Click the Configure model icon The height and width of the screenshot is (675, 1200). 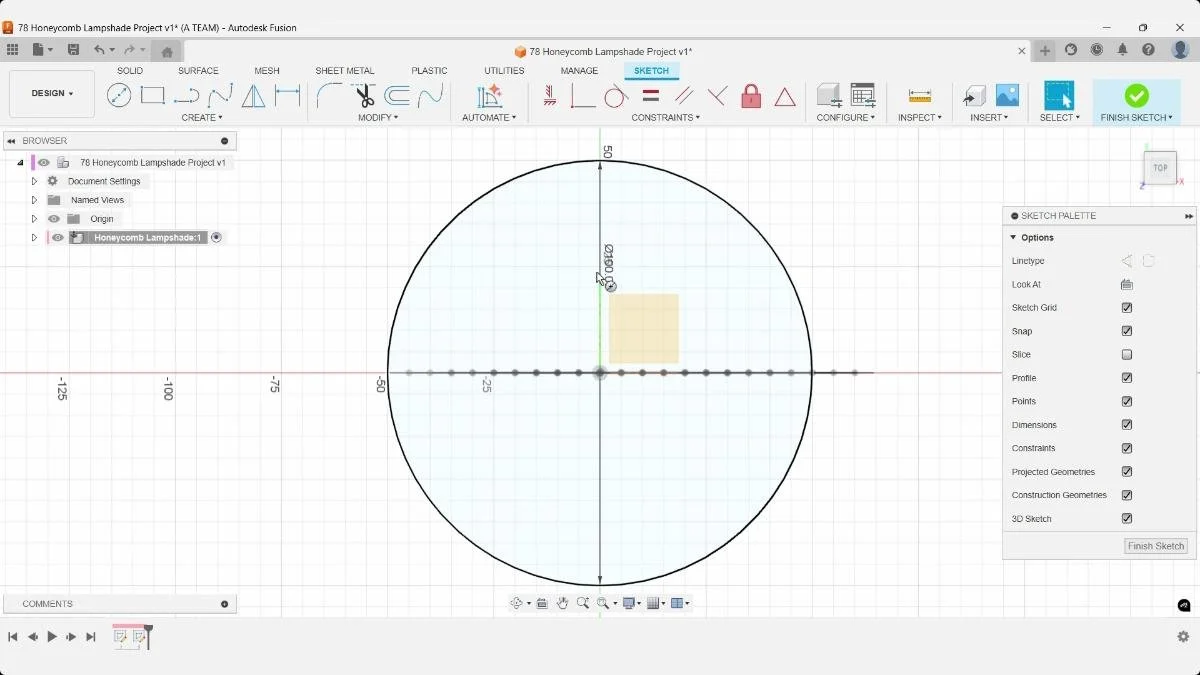[828, 95]
